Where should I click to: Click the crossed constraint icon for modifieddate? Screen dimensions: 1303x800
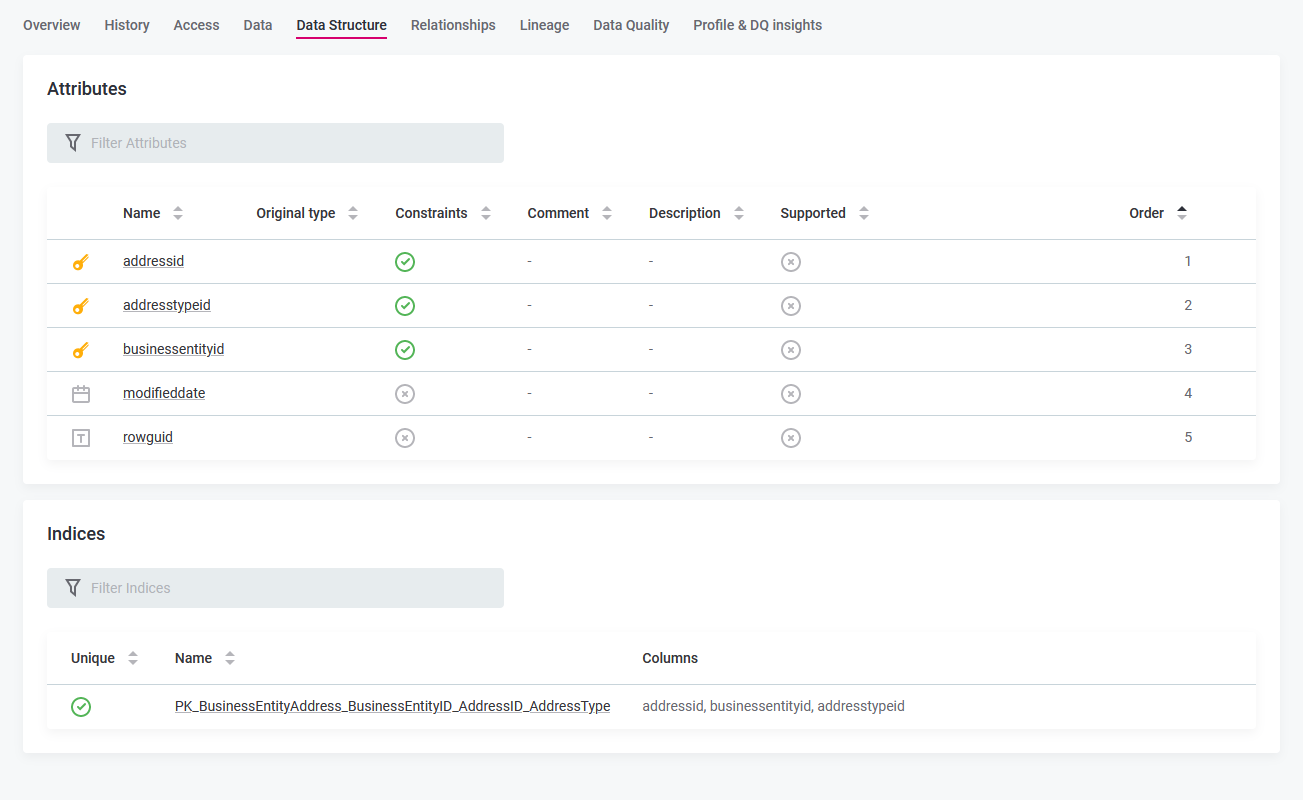[405, 393]
